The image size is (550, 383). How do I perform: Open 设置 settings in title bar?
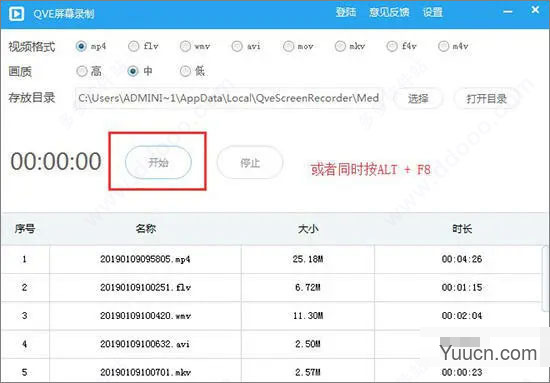[x=432, y=12]
